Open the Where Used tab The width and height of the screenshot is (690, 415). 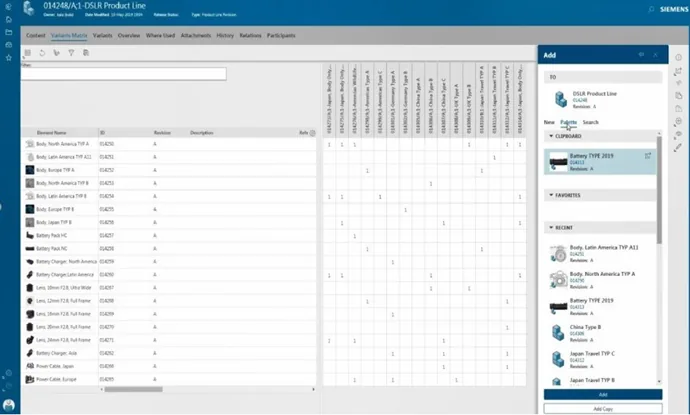(160, 36)
